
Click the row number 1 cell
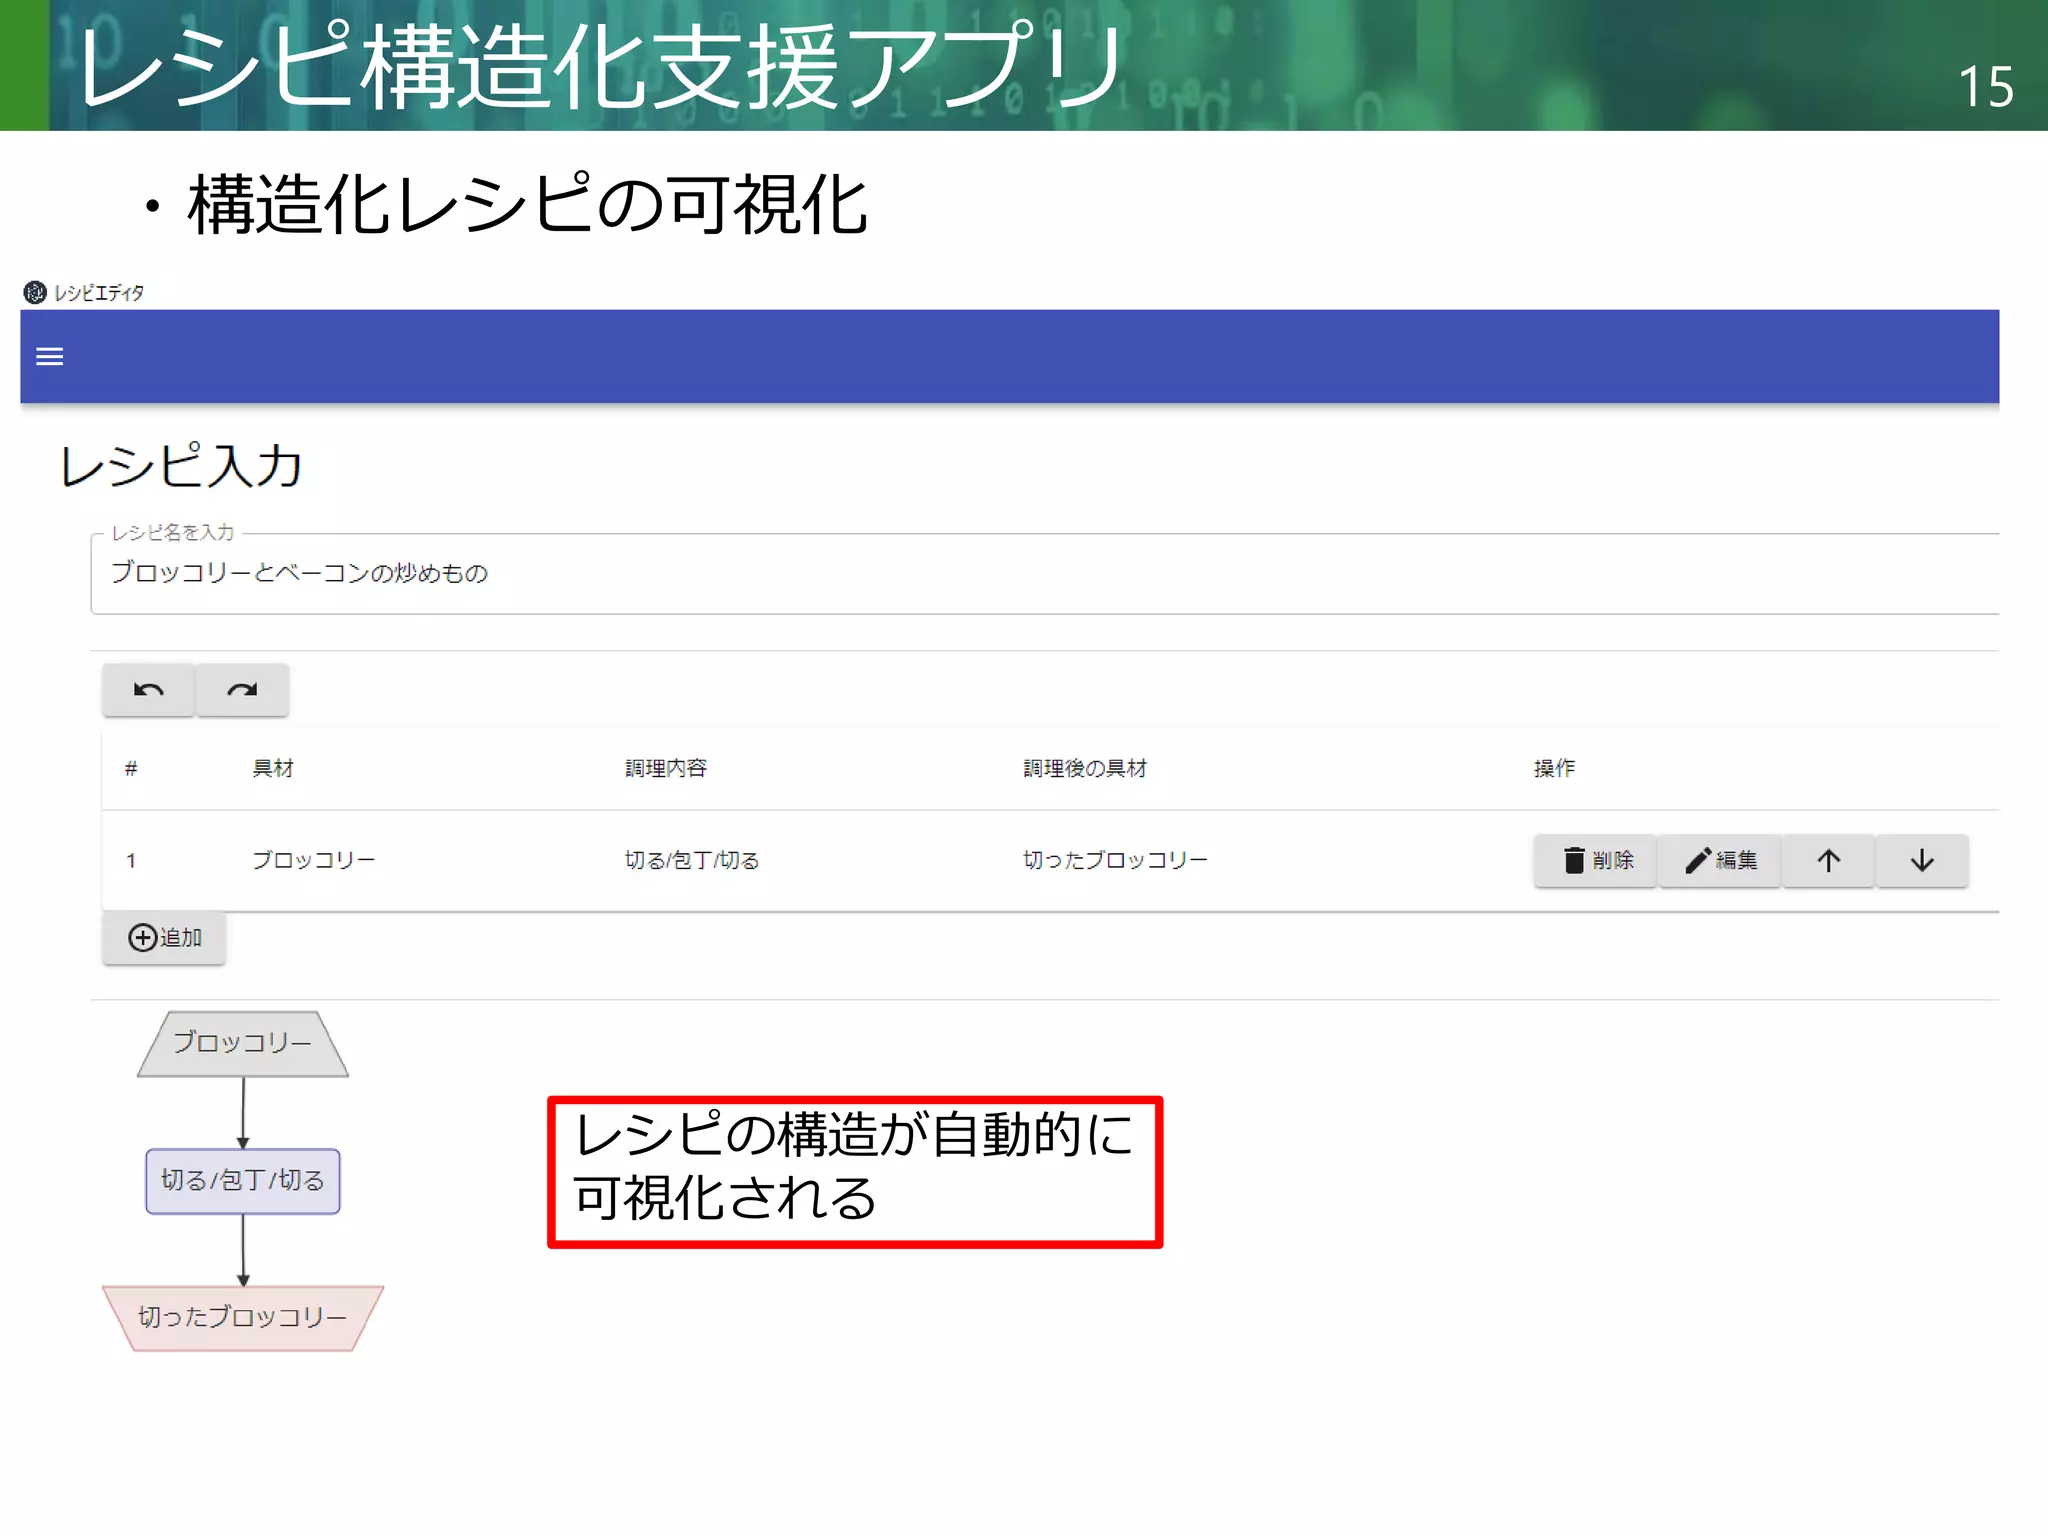tap(131, 861)
